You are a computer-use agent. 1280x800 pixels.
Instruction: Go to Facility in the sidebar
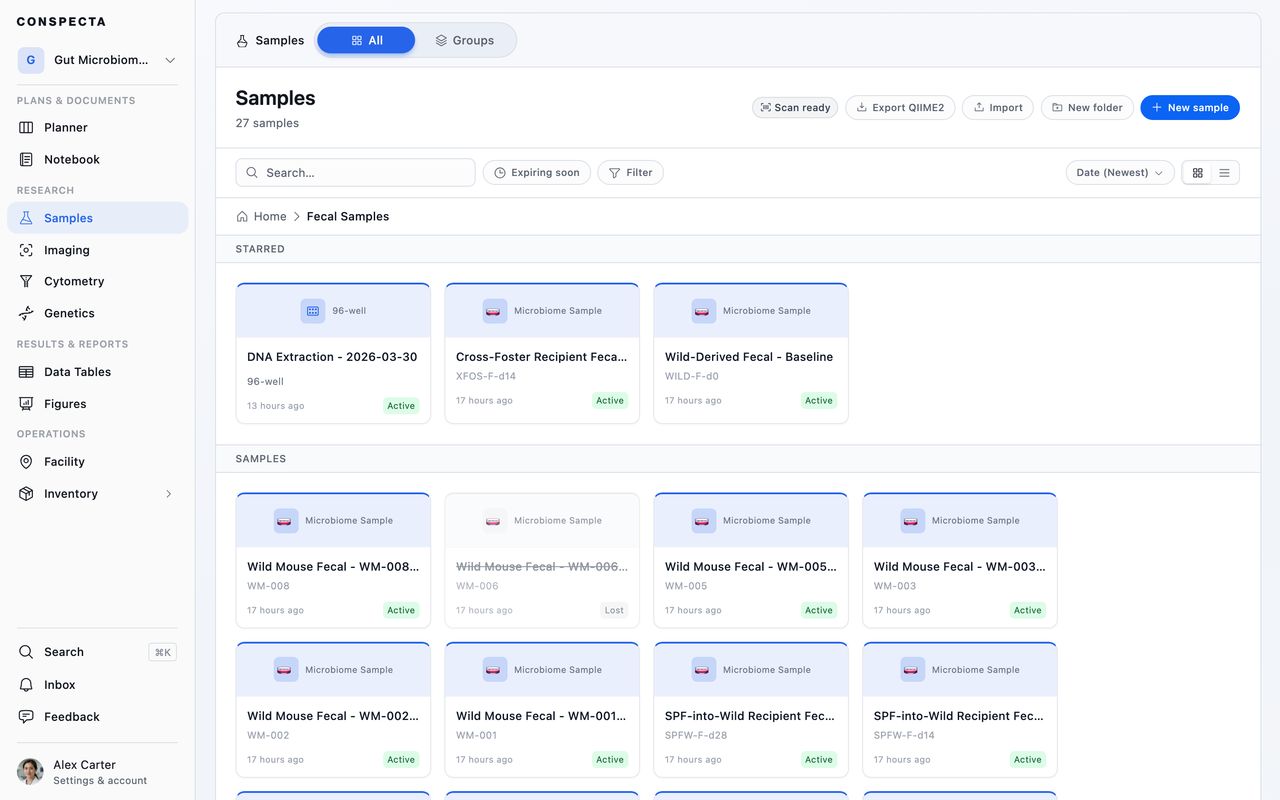(98, 462)
